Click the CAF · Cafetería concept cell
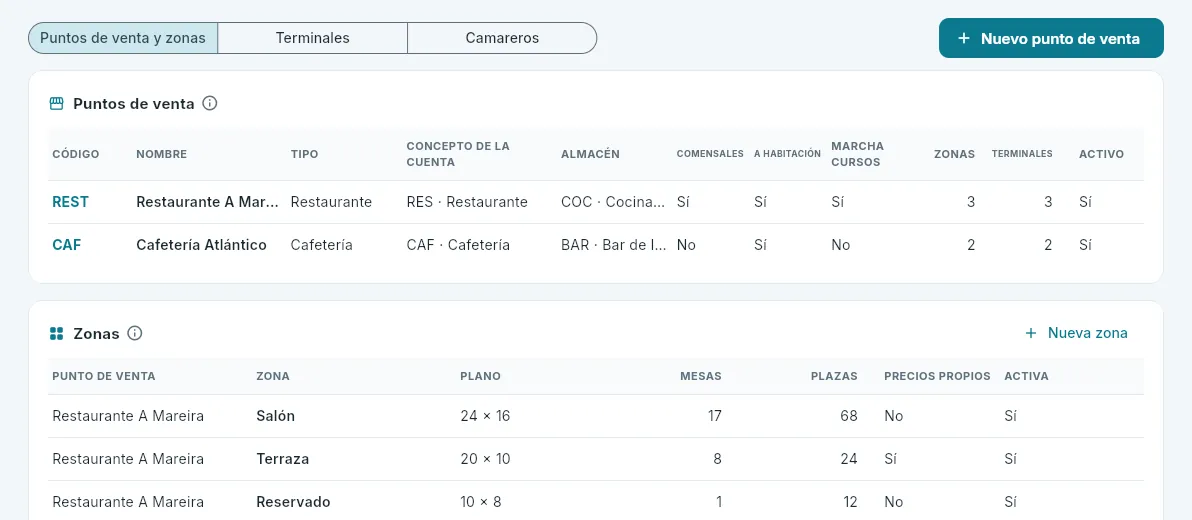 coord(458,245)
